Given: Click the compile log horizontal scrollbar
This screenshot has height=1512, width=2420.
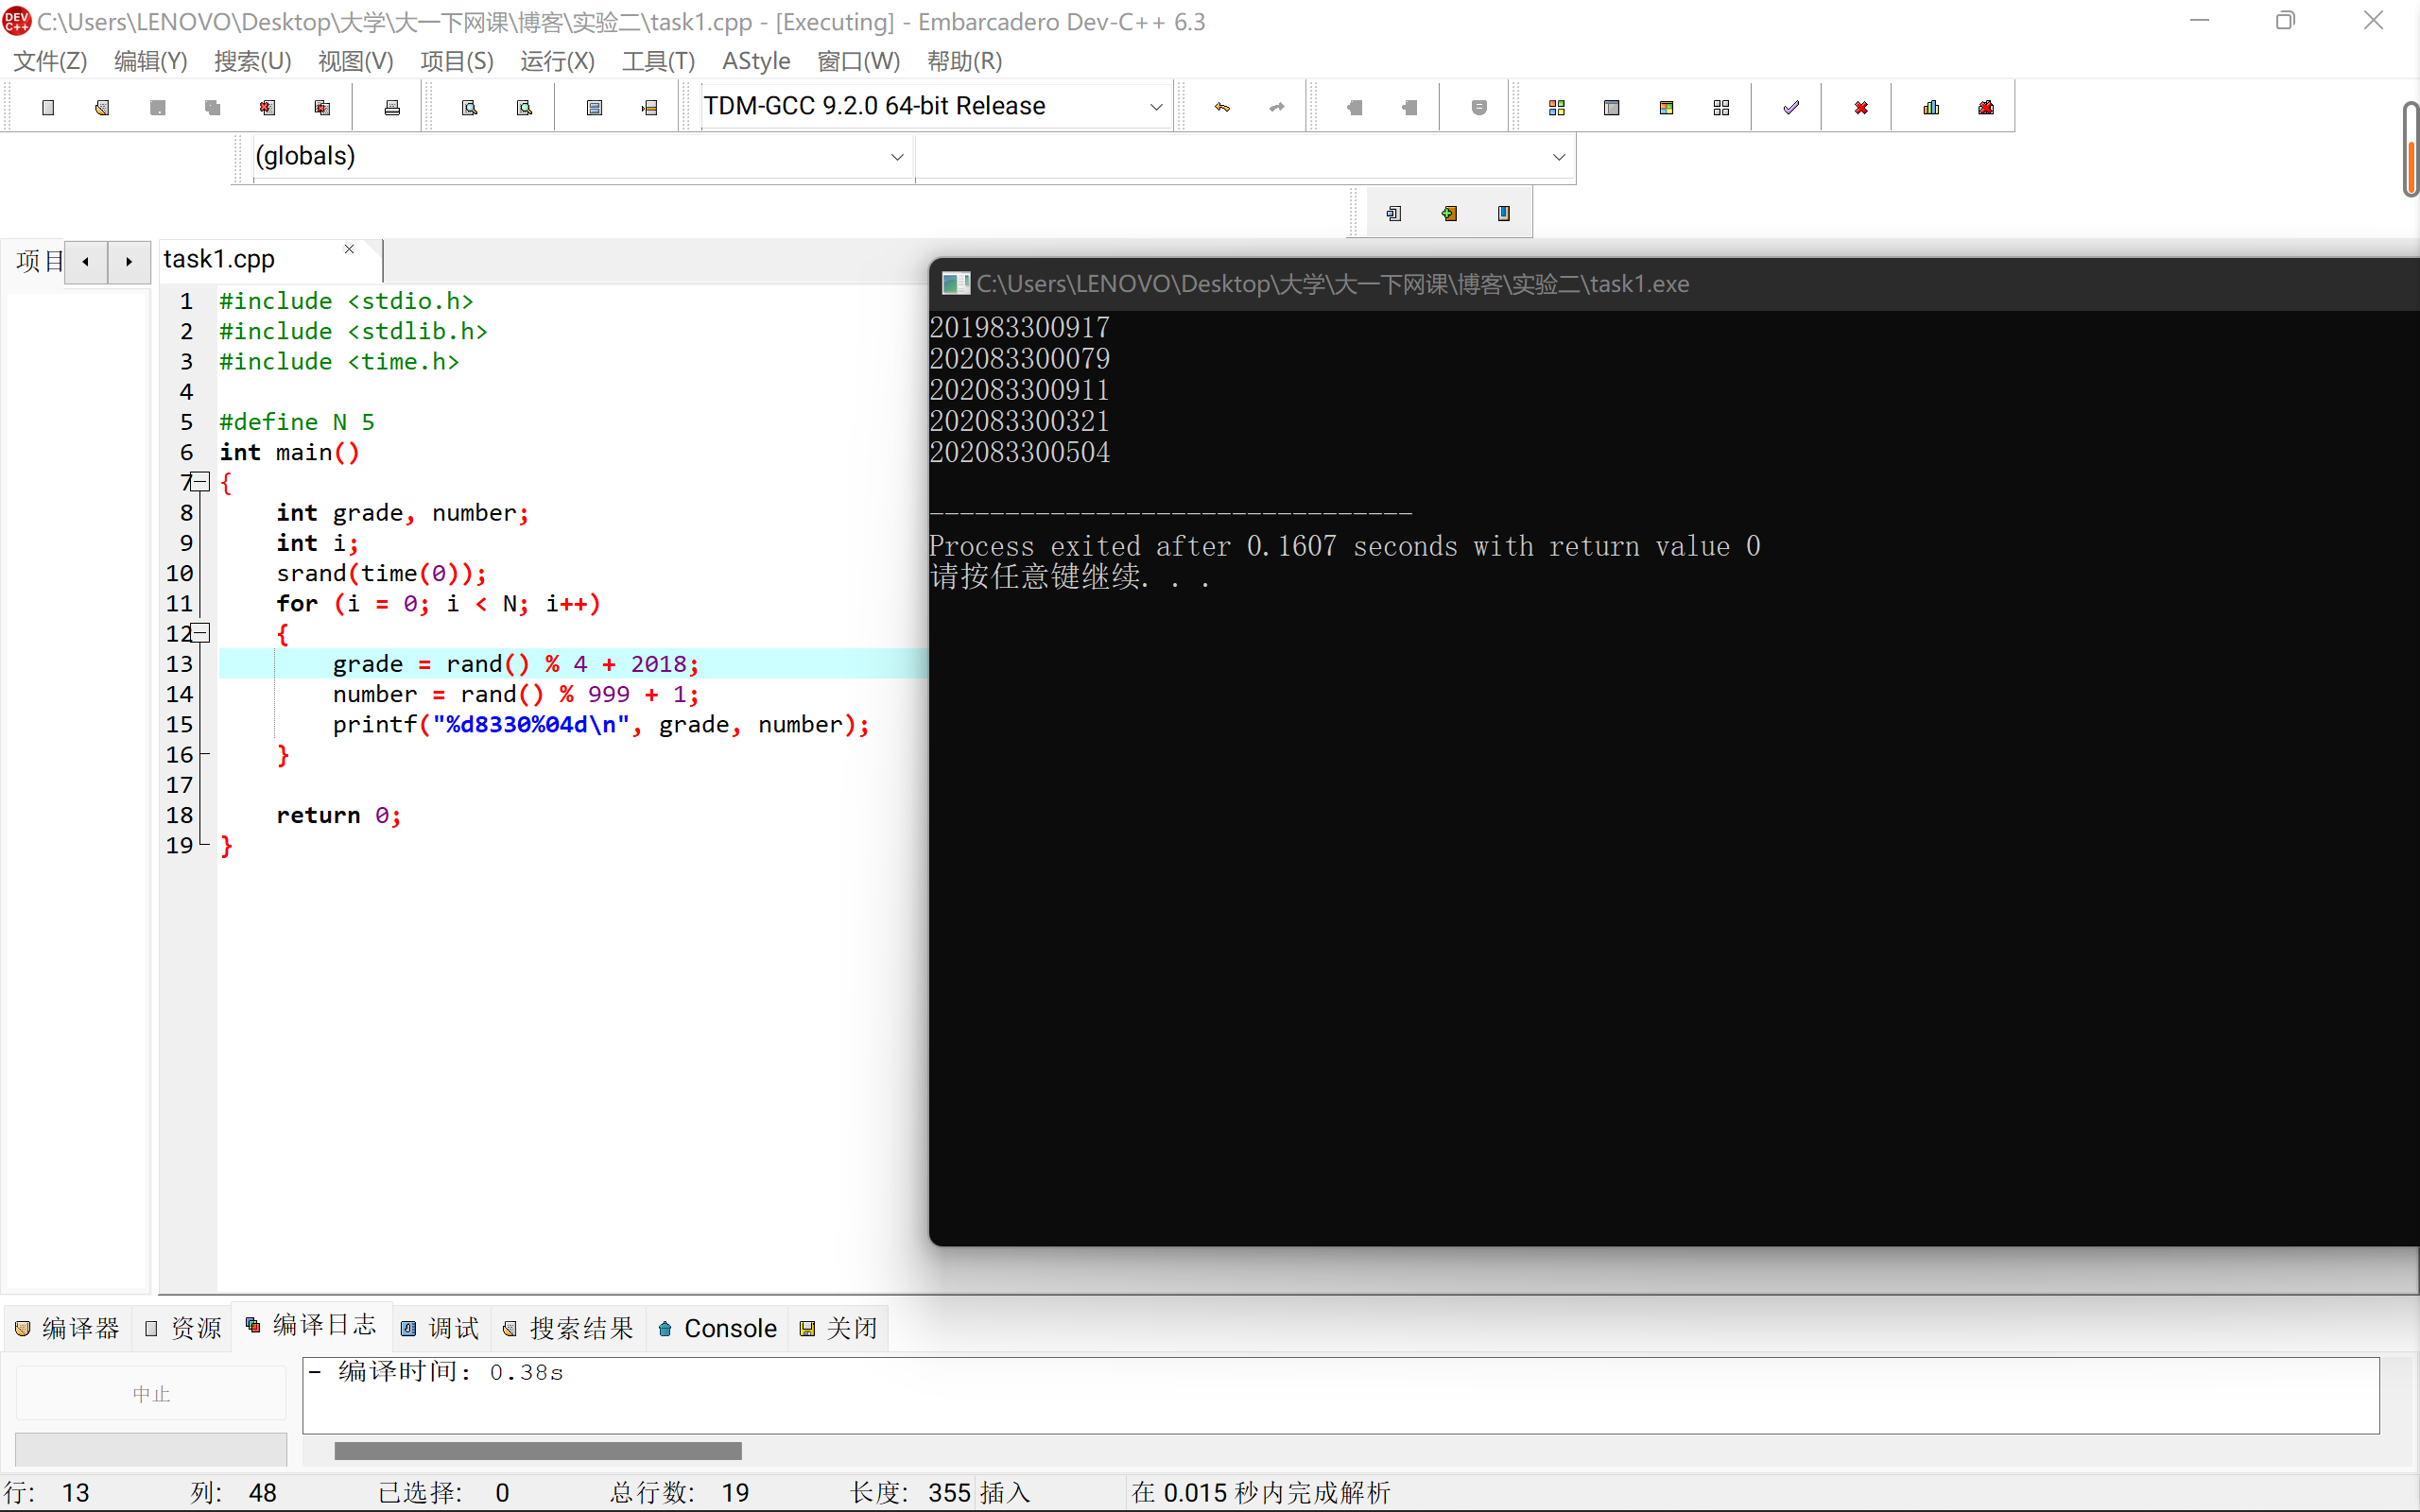Looking at the screenshot, I should coord(538,1450).
